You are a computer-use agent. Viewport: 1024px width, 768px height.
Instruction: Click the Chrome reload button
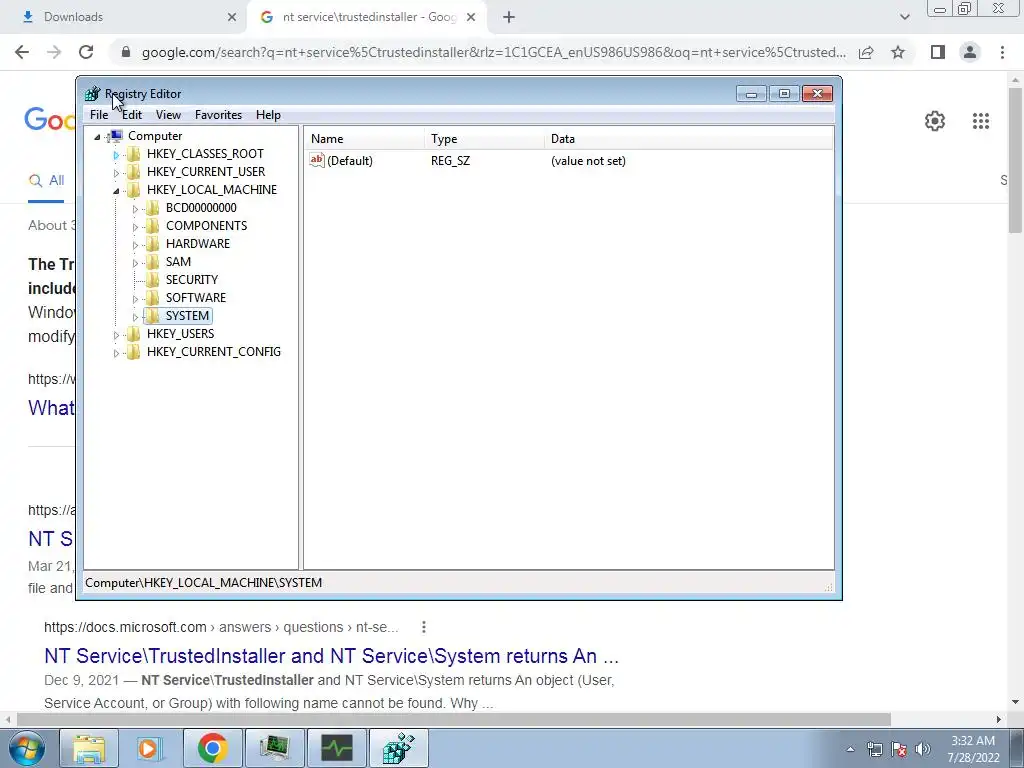point(86,52)
